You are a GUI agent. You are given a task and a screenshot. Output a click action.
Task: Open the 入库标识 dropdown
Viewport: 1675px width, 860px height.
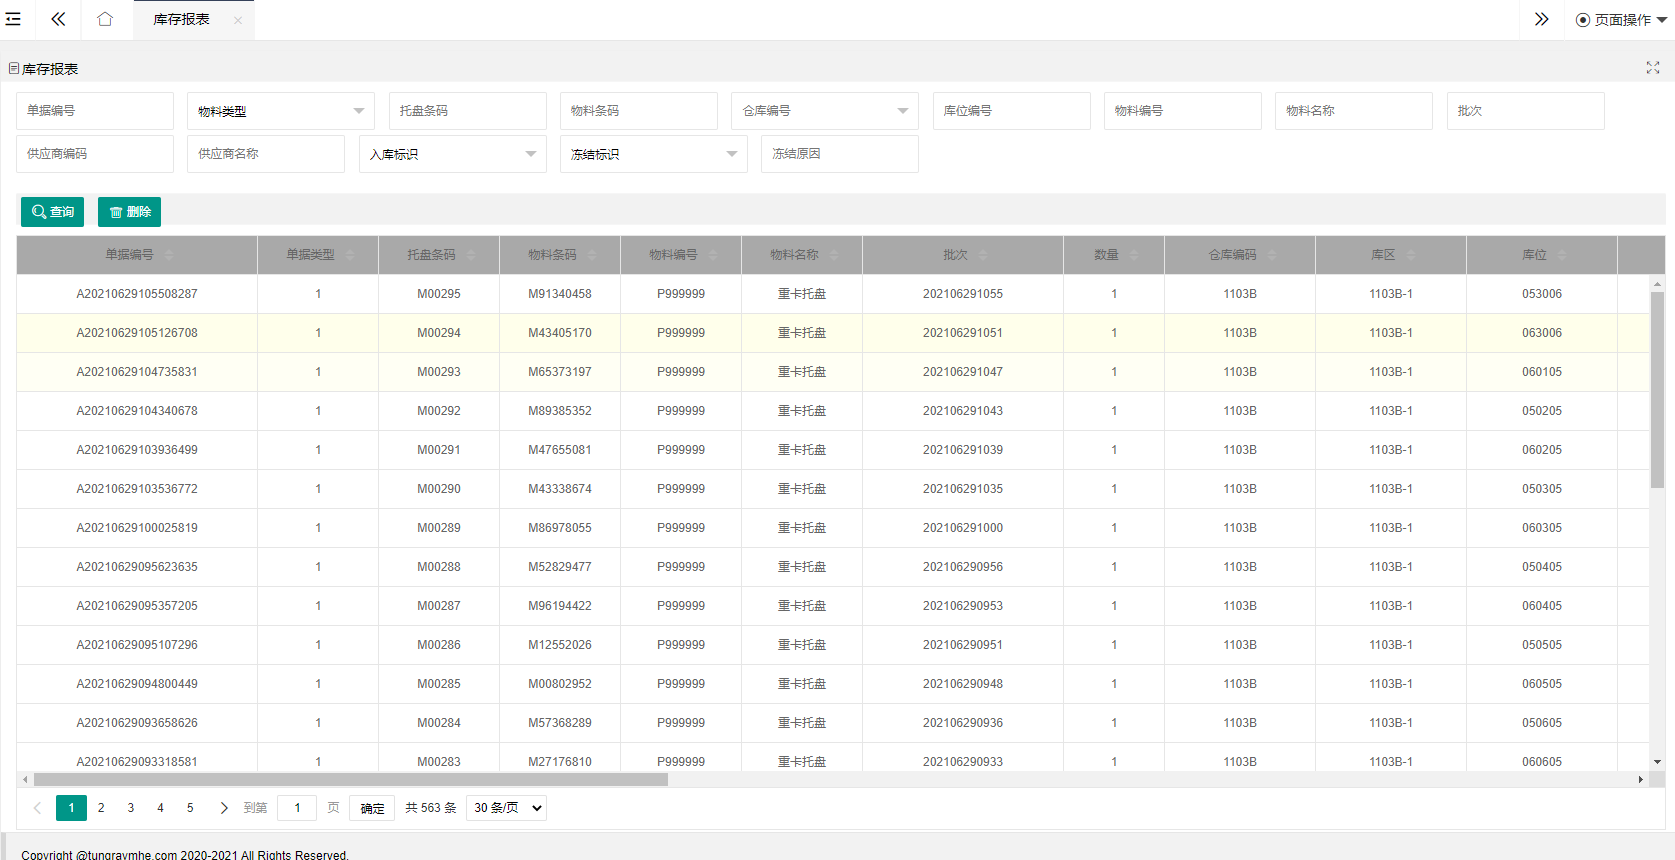453,154
